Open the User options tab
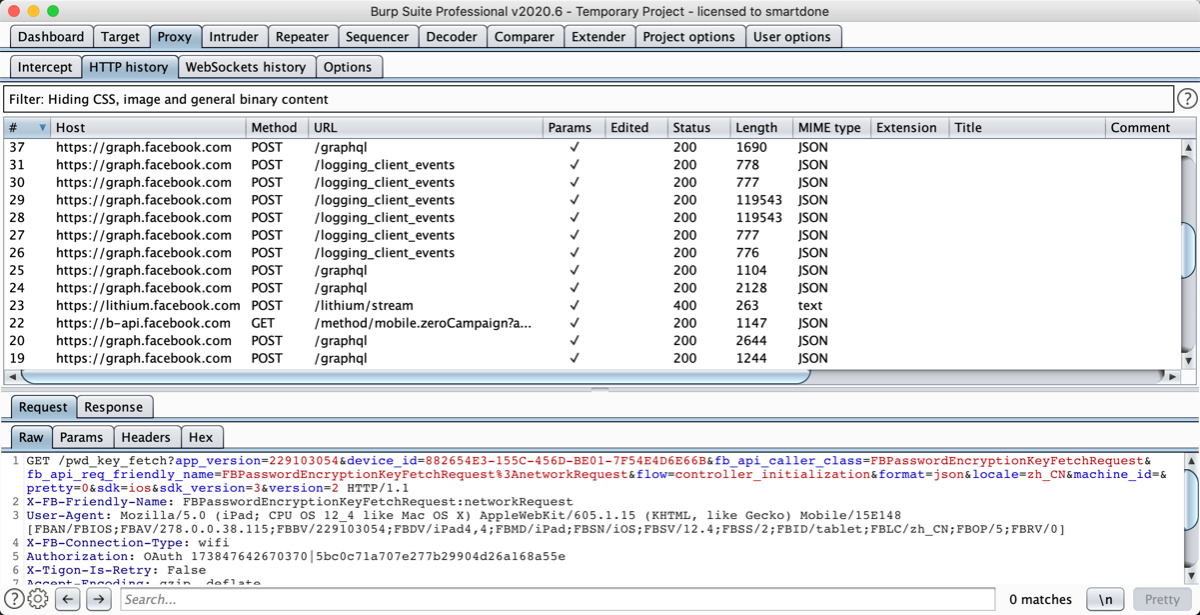 [x=792, y=36]
